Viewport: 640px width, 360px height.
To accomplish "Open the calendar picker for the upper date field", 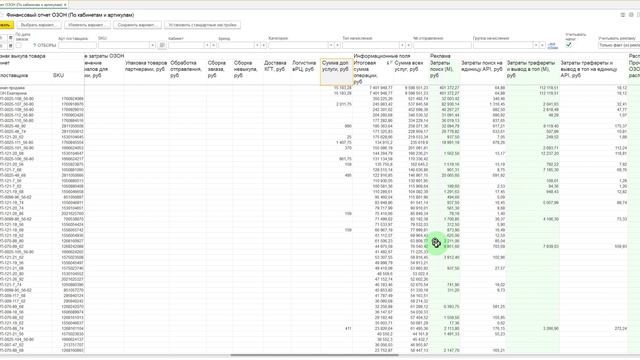I will point(11,38).
